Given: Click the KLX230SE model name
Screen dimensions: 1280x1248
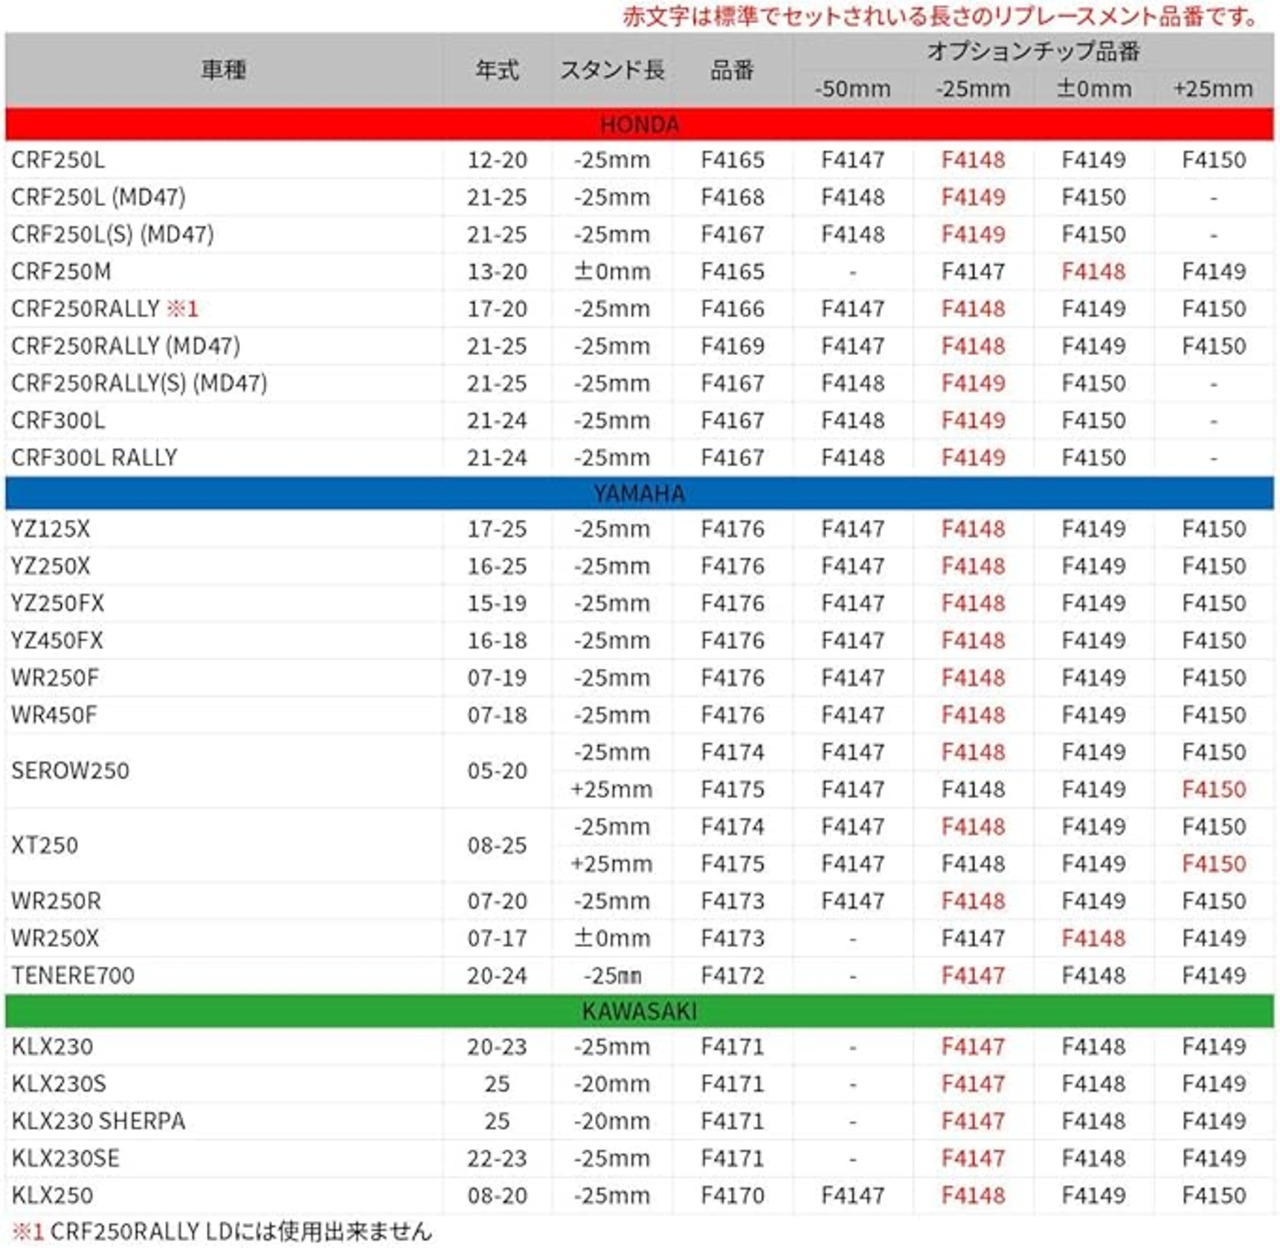Looking at the screenshot, I should (65, 1158).
